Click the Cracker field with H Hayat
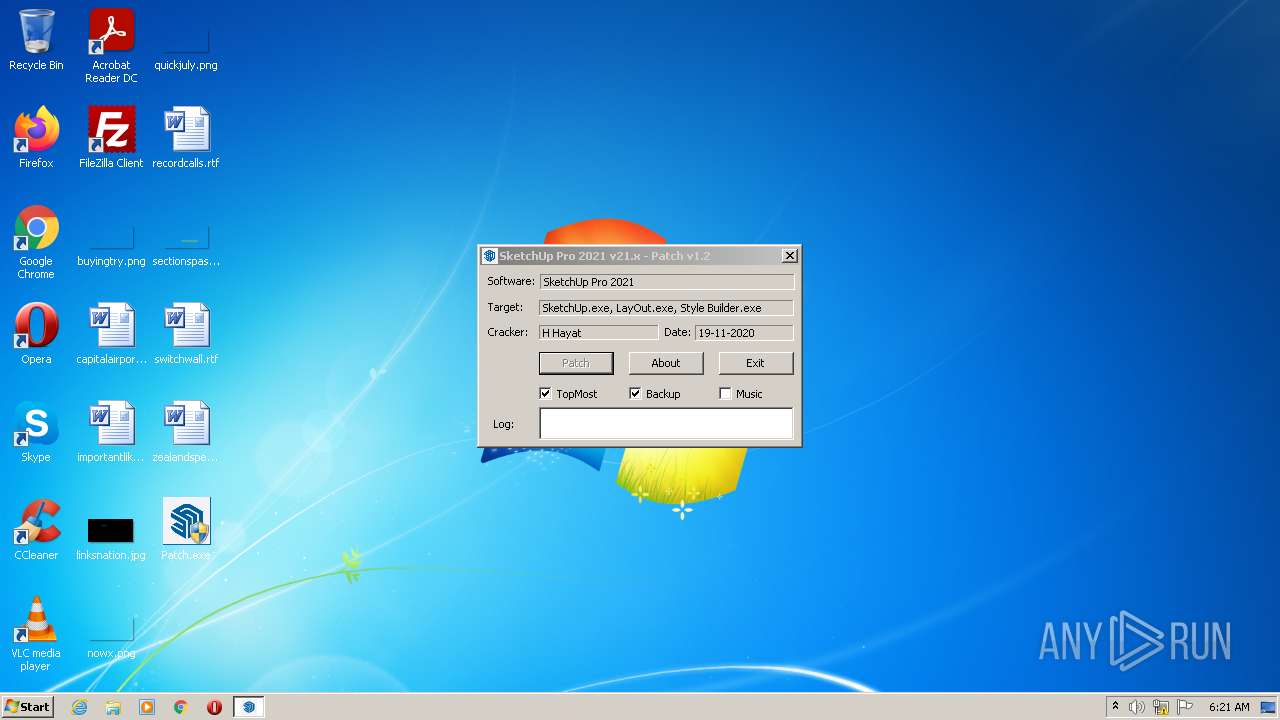The height and width of the screenshot is (720, 1280). [598, 333]
